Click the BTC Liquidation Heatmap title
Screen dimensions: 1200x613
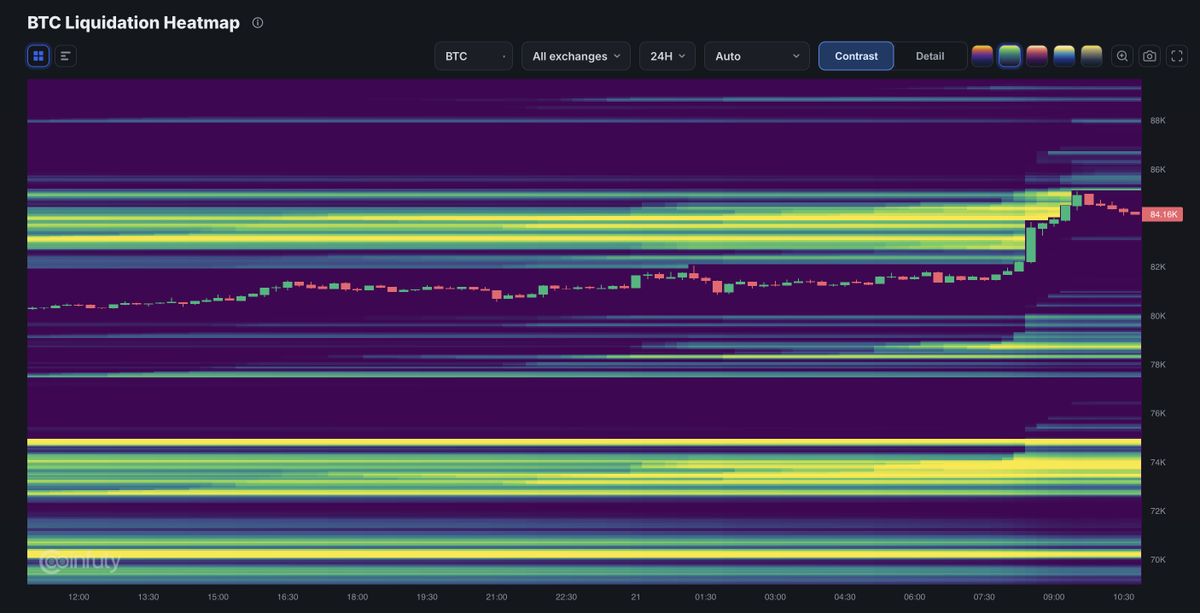[133, 22]
